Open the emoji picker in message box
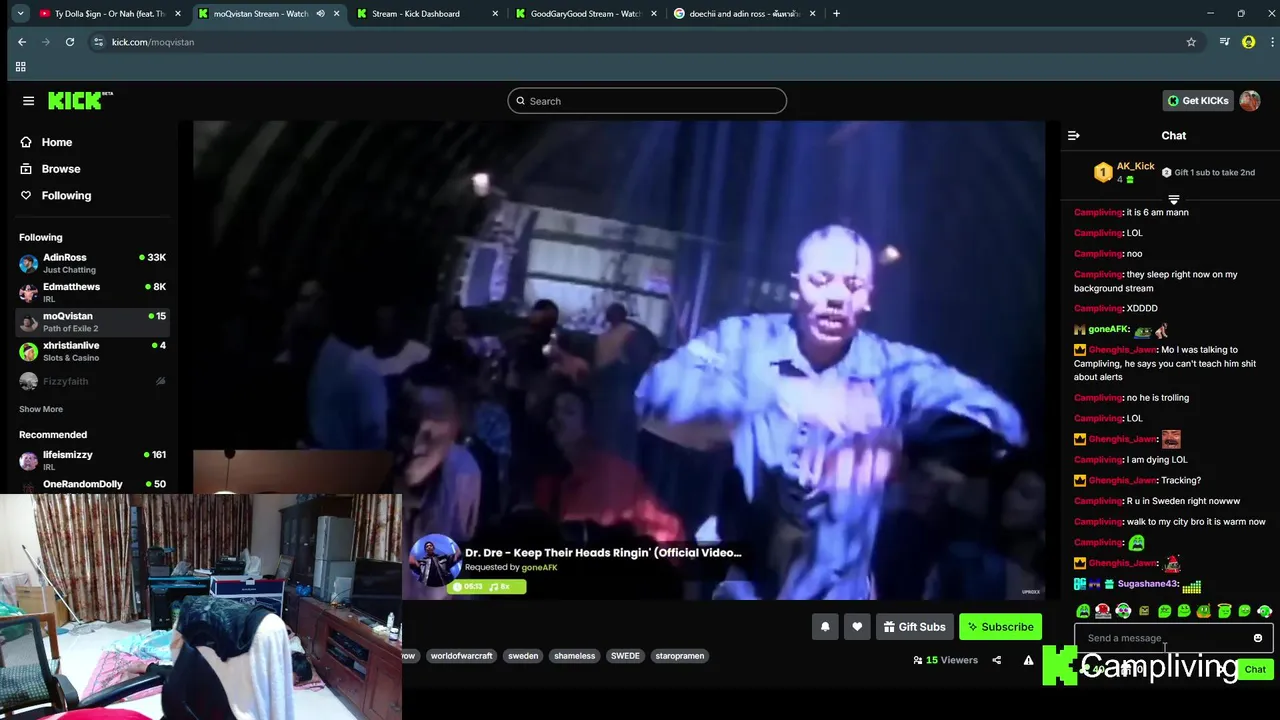The image size is (1280, 720). pos(1258,638)
